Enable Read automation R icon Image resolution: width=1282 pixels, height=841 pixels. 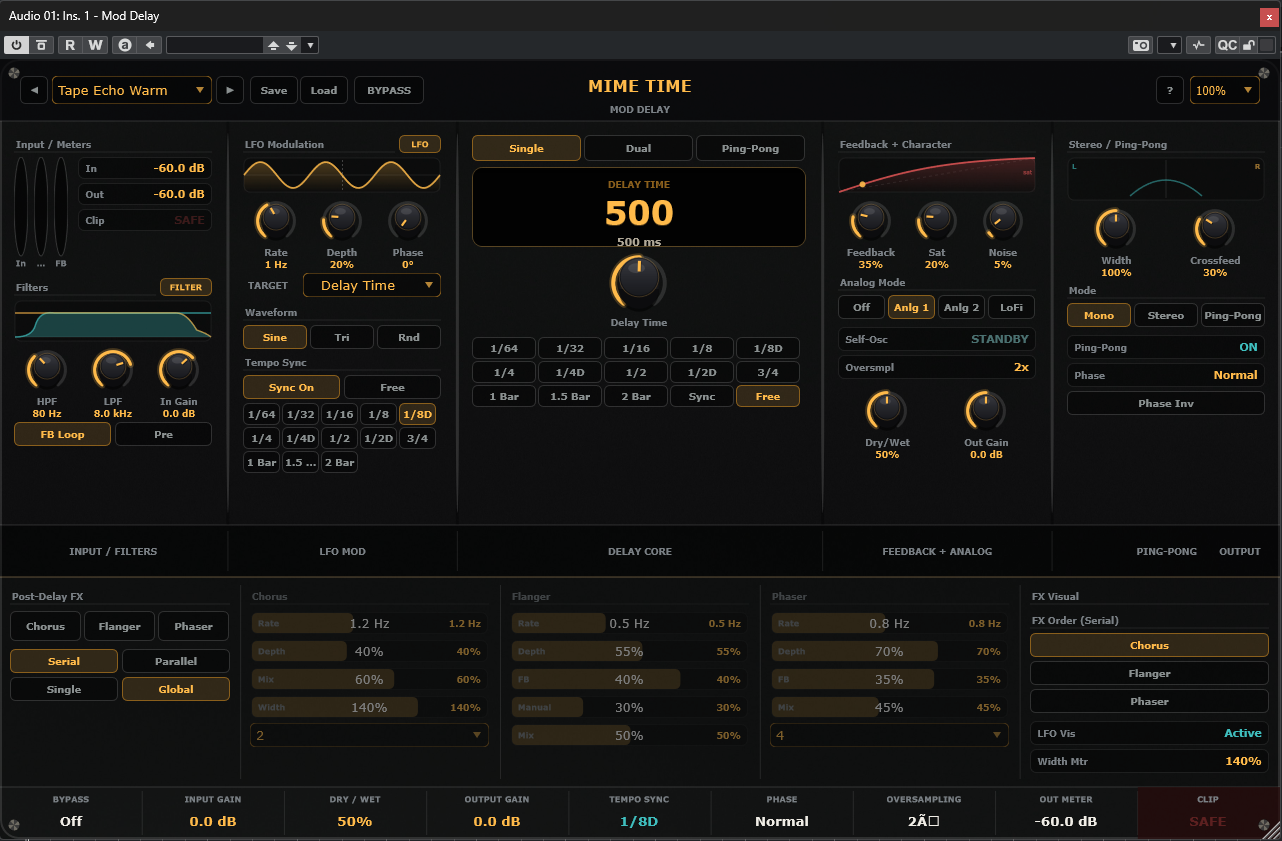pos(70,45)
